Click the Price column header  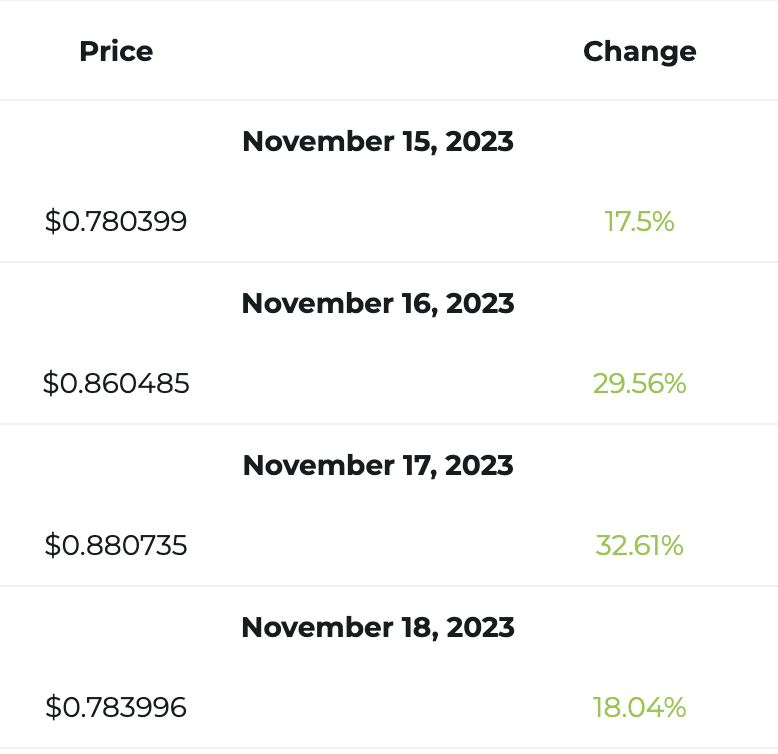click(116, 52)
